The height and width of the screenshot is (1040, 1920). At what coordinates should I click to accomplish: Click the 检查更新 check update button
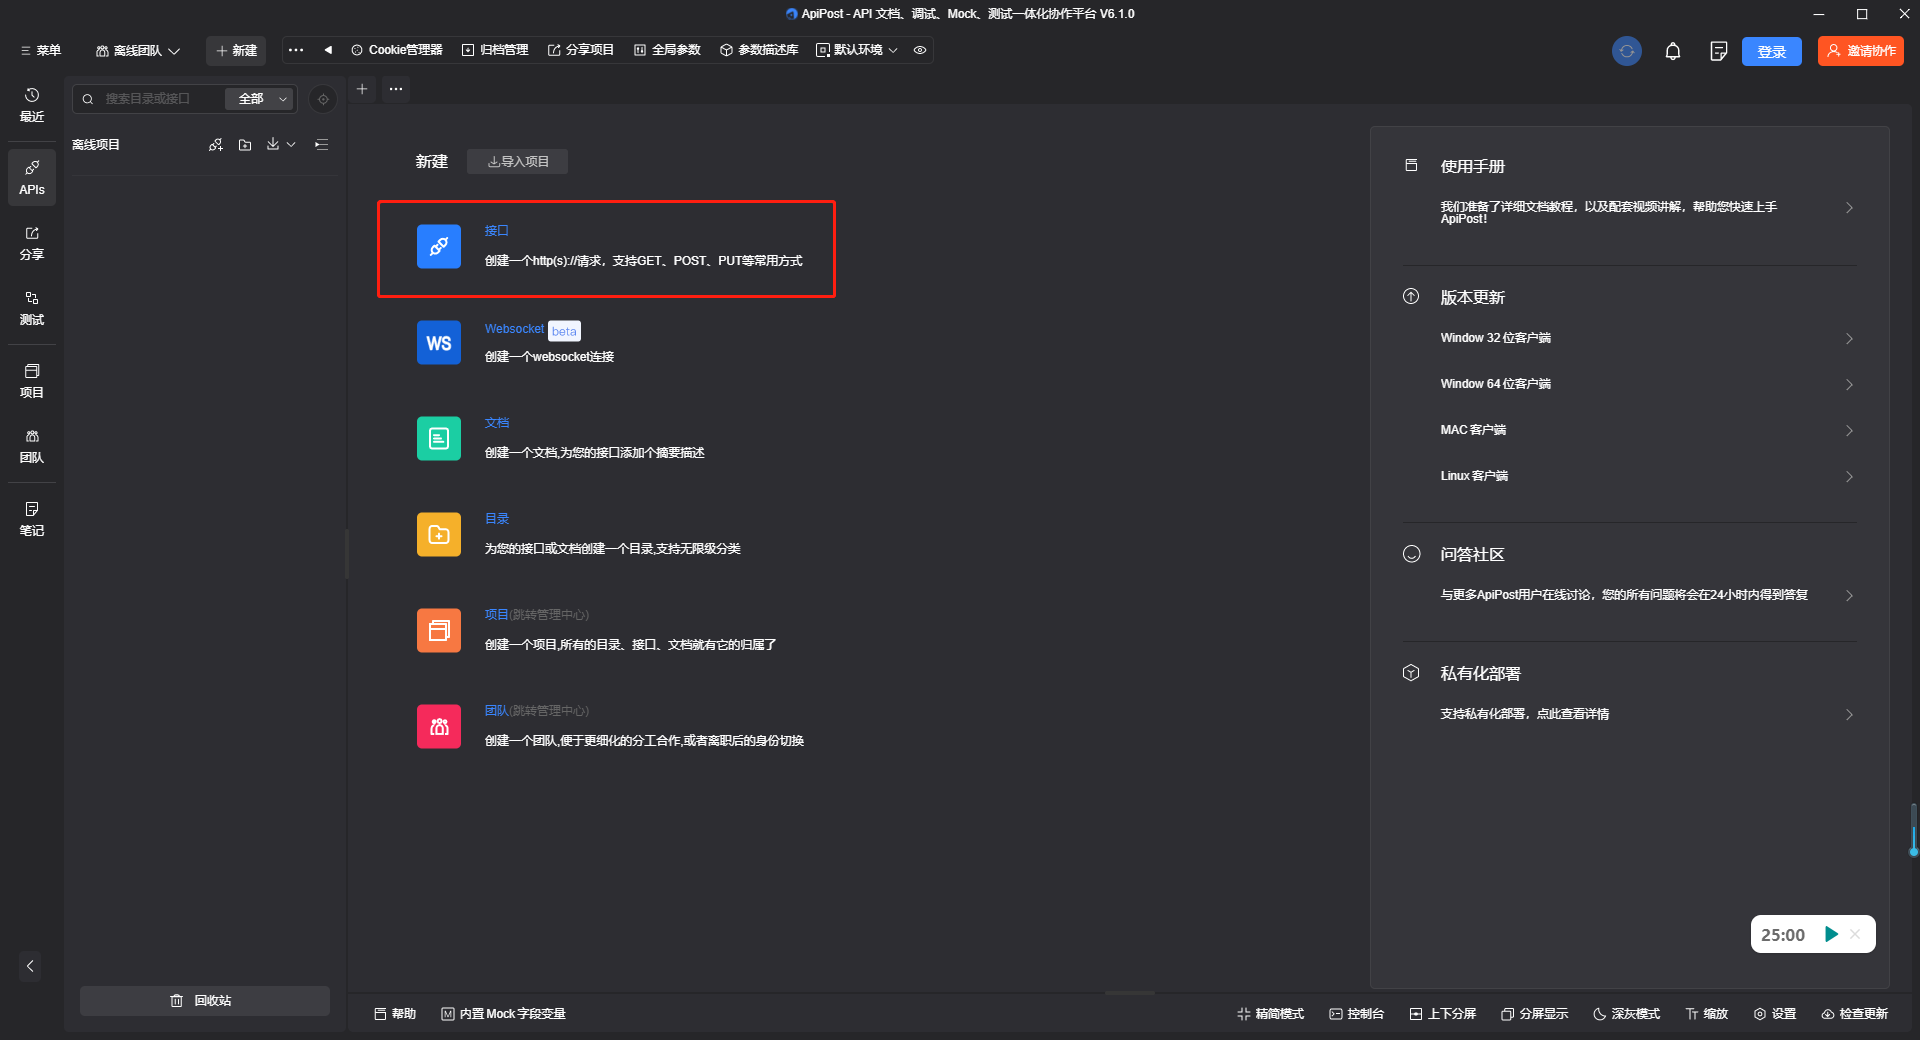click(x=1855, y=1014)
